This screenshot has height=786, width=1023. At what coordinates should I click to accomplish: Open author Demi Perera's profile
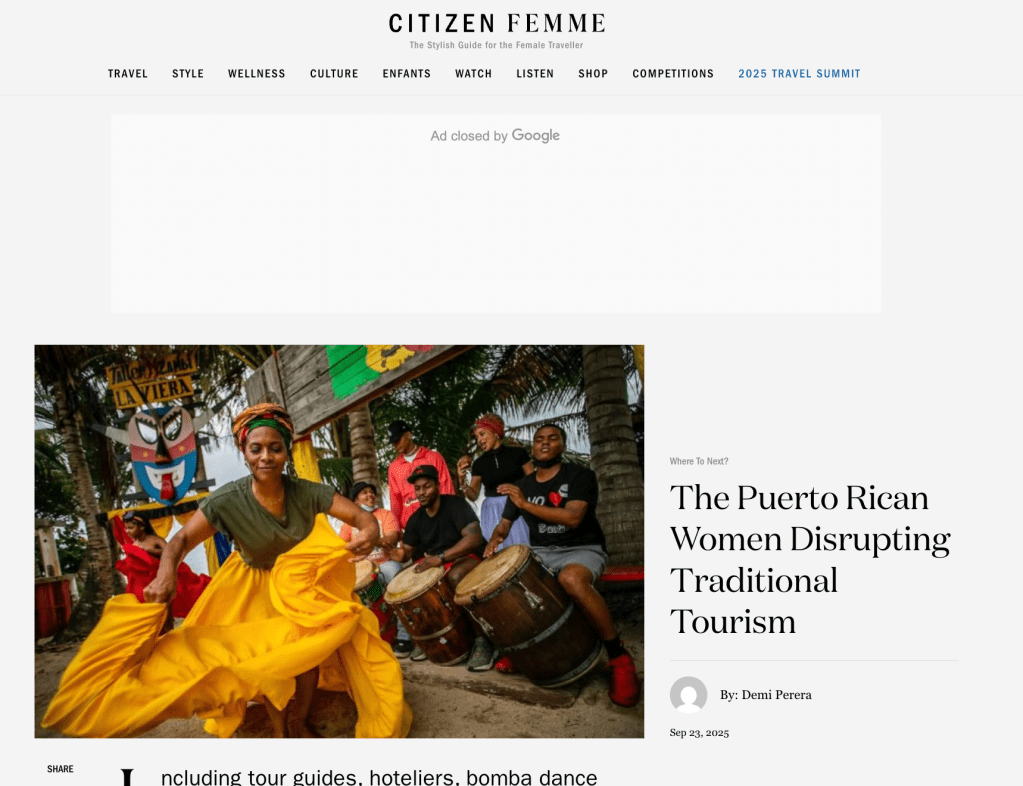[766, 695]
